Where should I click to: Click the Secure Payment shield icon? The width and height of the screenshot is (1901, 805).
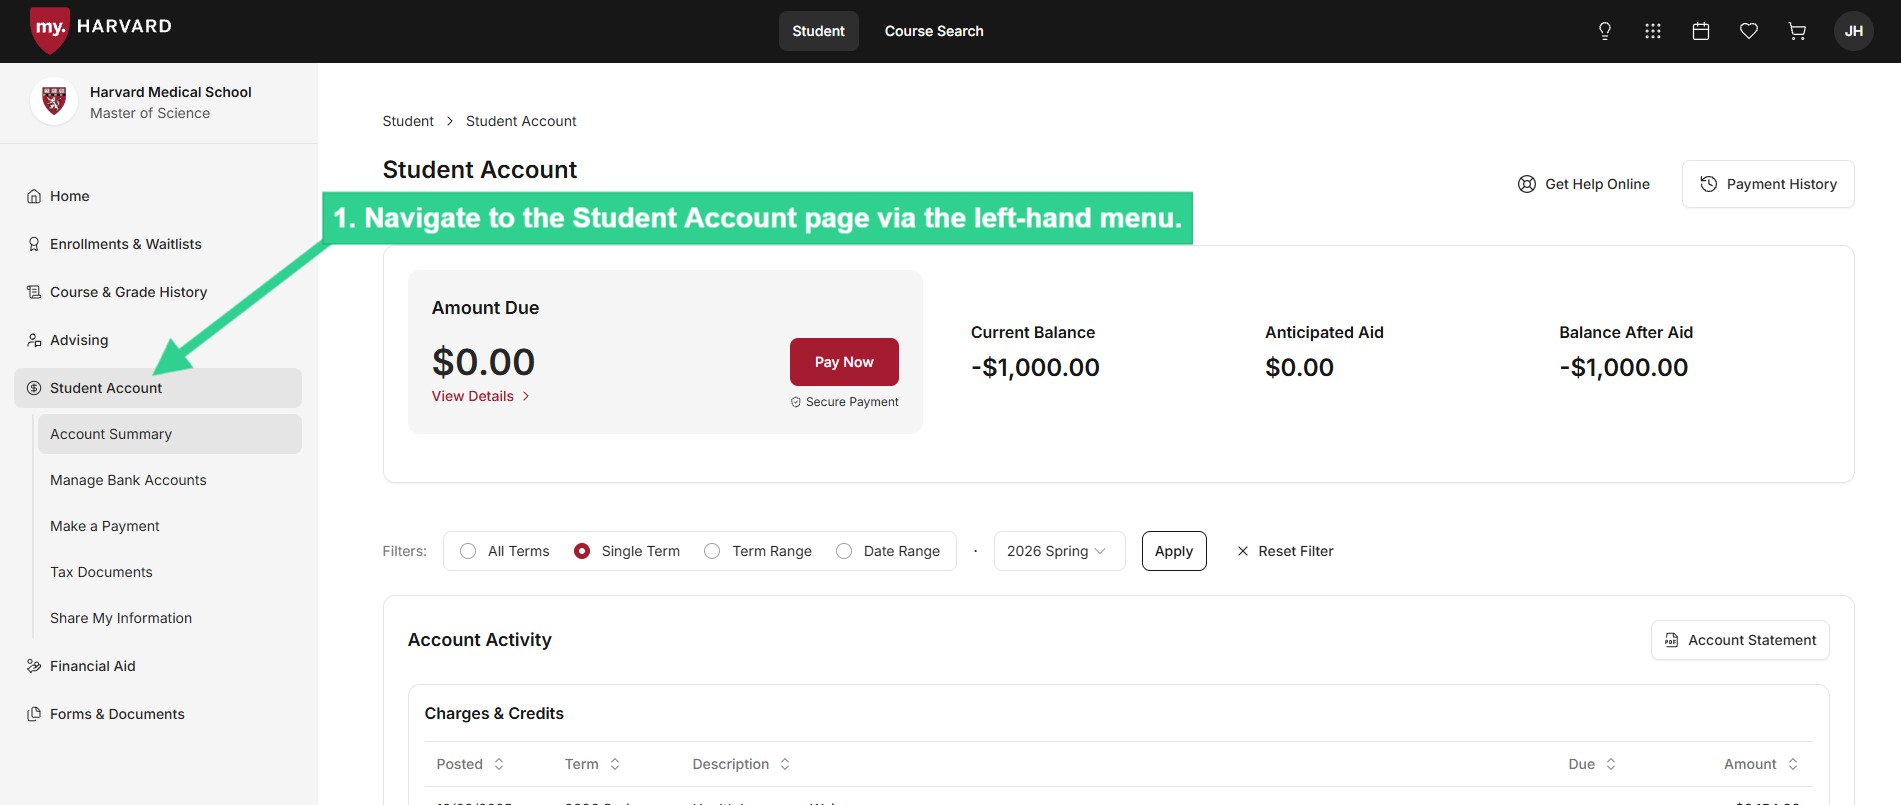pos(796,402)
